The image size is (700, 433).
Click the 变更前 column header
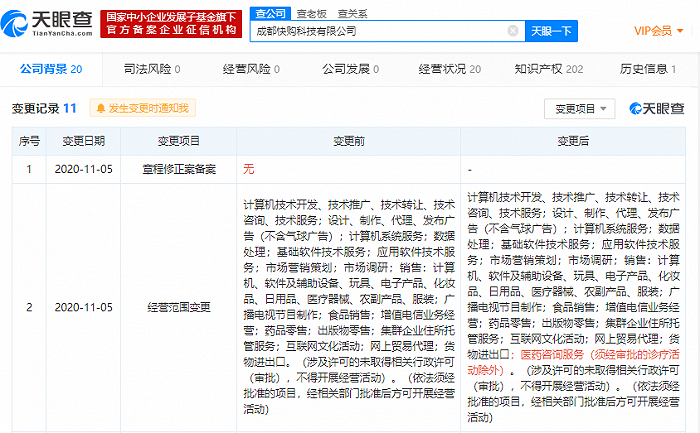click(349, 142)
